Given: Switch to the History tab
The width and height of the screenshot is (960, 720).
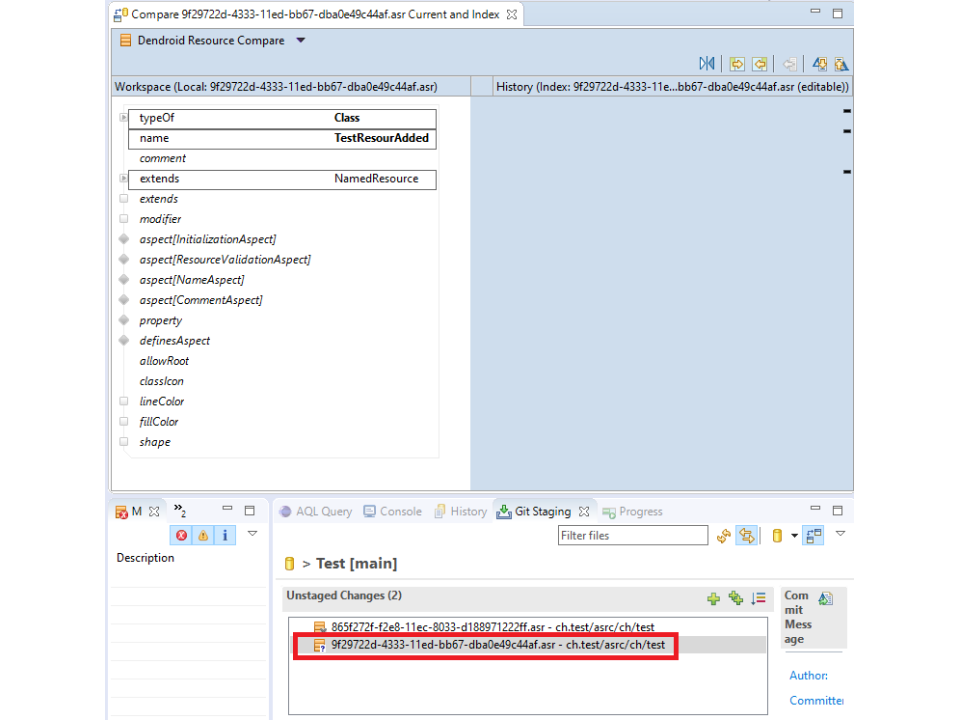Looking at the screenshot, I should [x=461, y=511].
